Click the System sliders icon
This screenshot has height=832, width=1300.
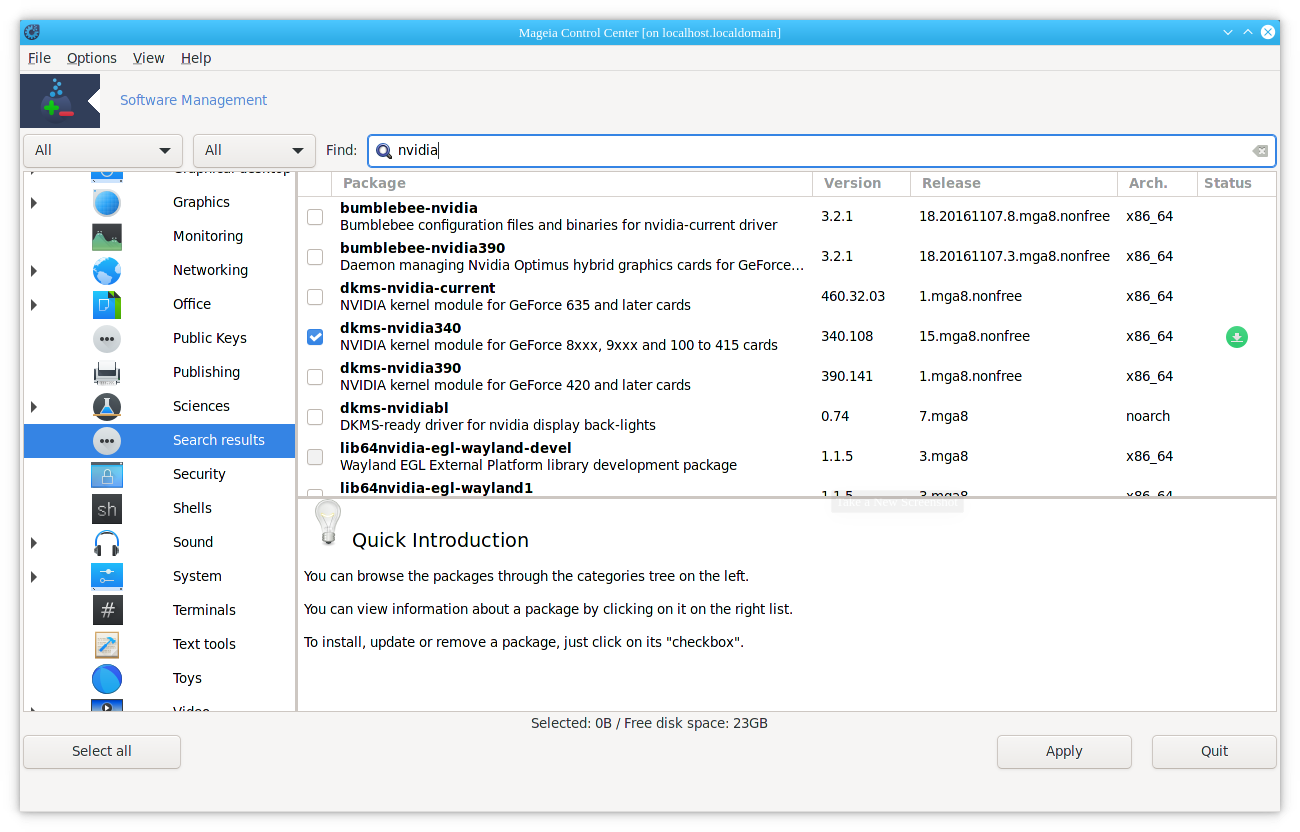coord(107,577)
